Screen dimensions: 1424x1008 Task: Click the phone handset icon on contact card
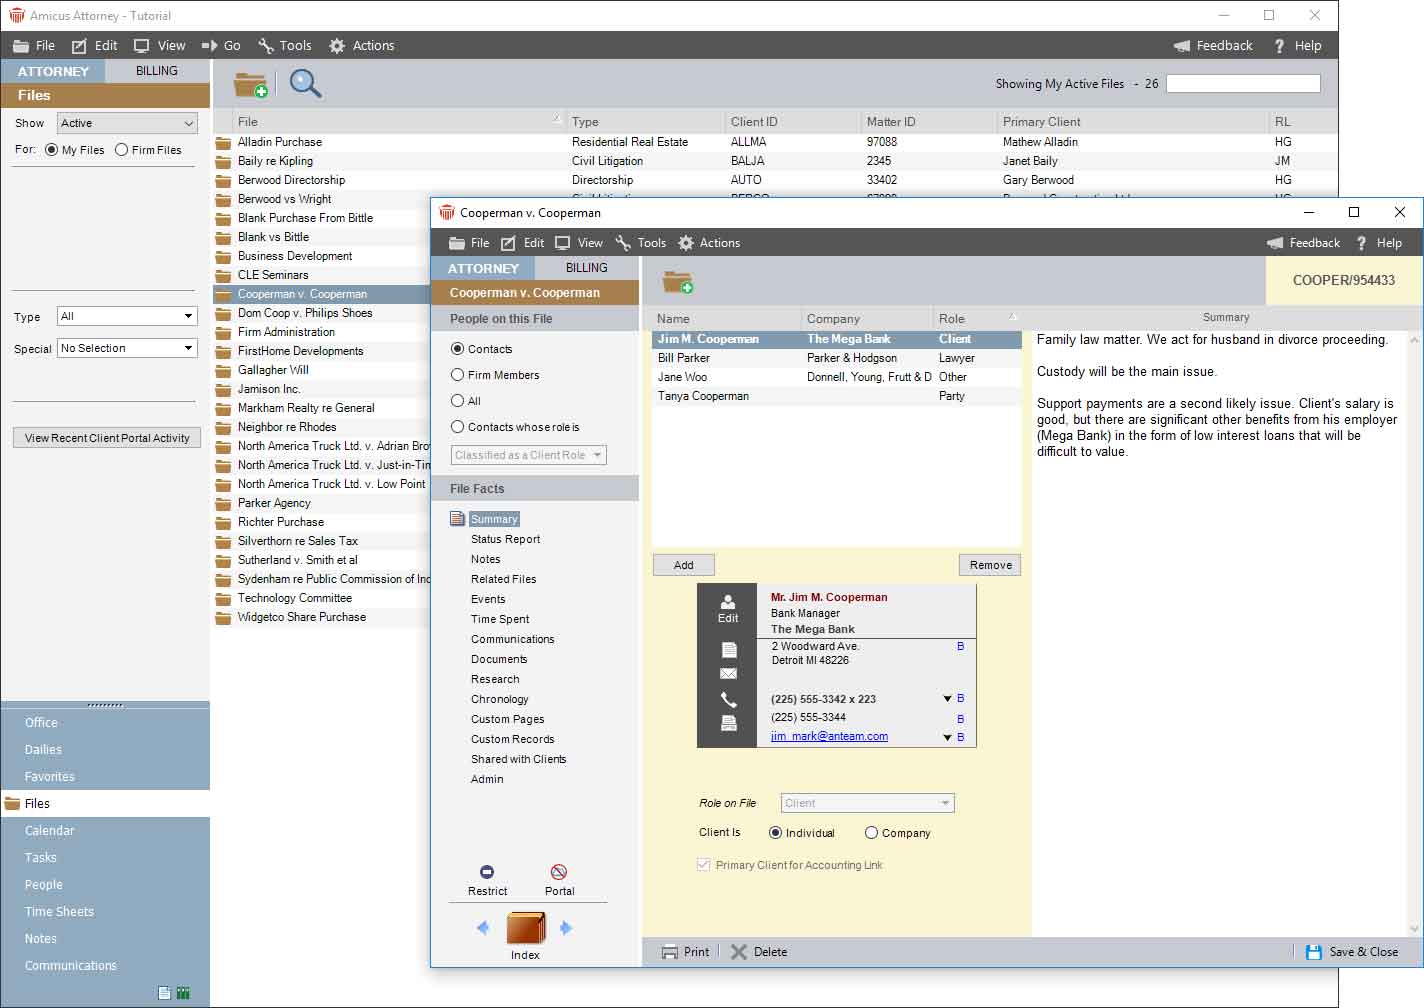point(729,700)
